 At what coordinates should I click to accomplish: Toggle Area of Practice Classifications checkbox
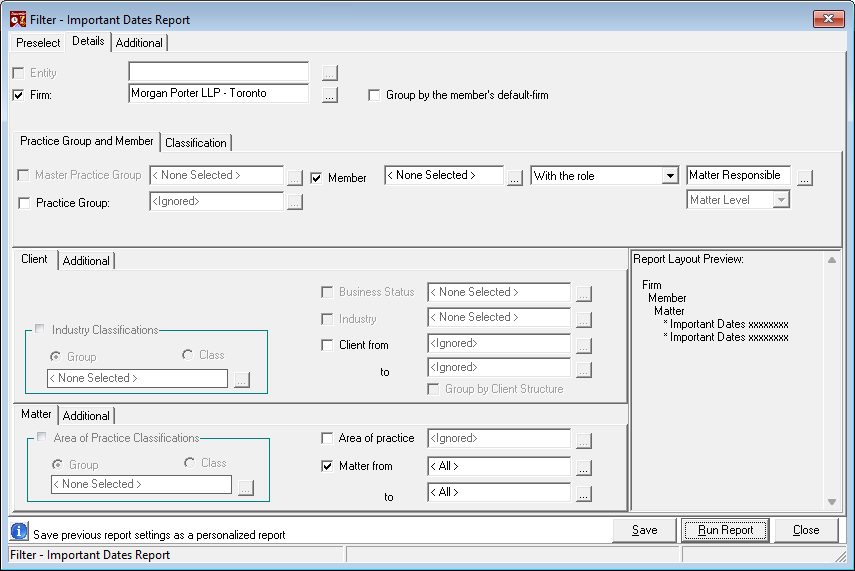(41, 436)
